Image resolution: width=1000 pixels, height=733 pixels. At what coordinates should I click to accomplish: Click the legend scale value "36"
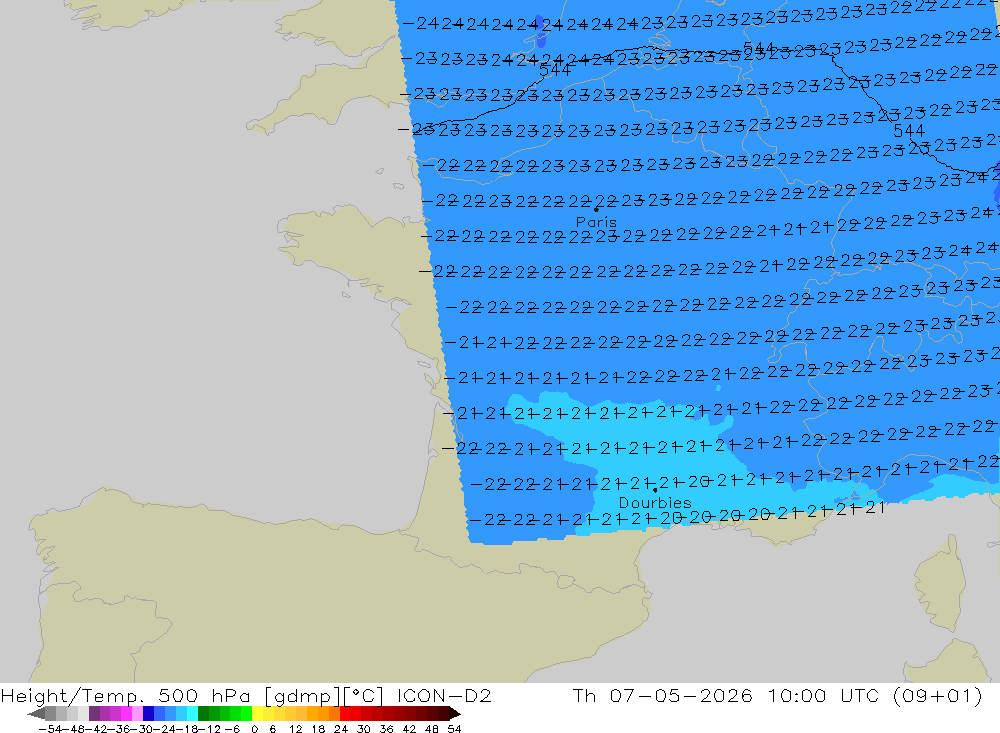pyautogui.click(x=386, y=729)
